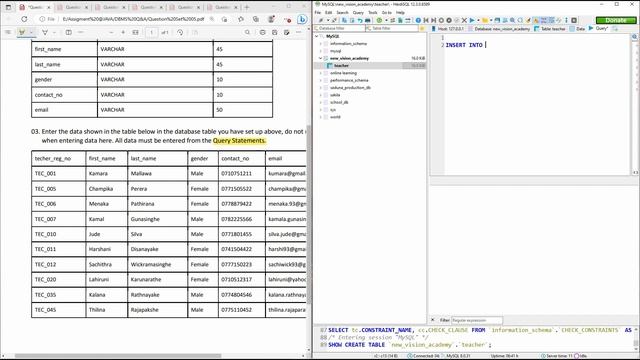Open HeidiSQL help blue question icon
The height and width of the screenshot is (360, 640).
418,20
